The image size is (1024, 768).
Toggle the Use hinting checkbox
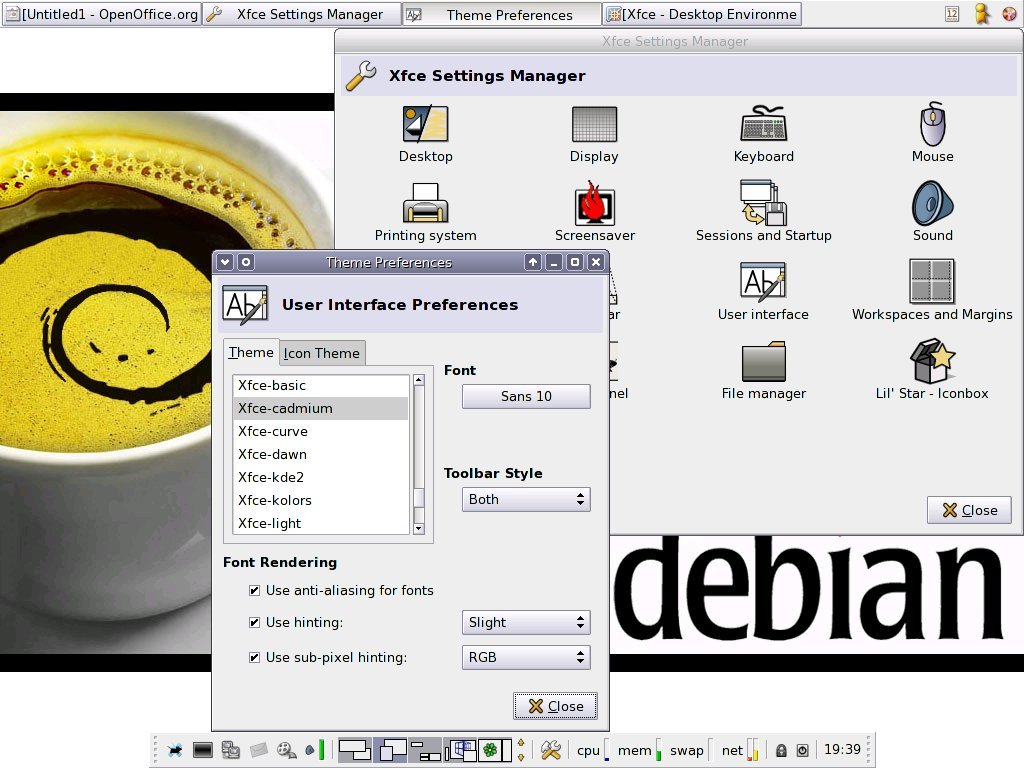pyautogui.click(x=255, y=622)
